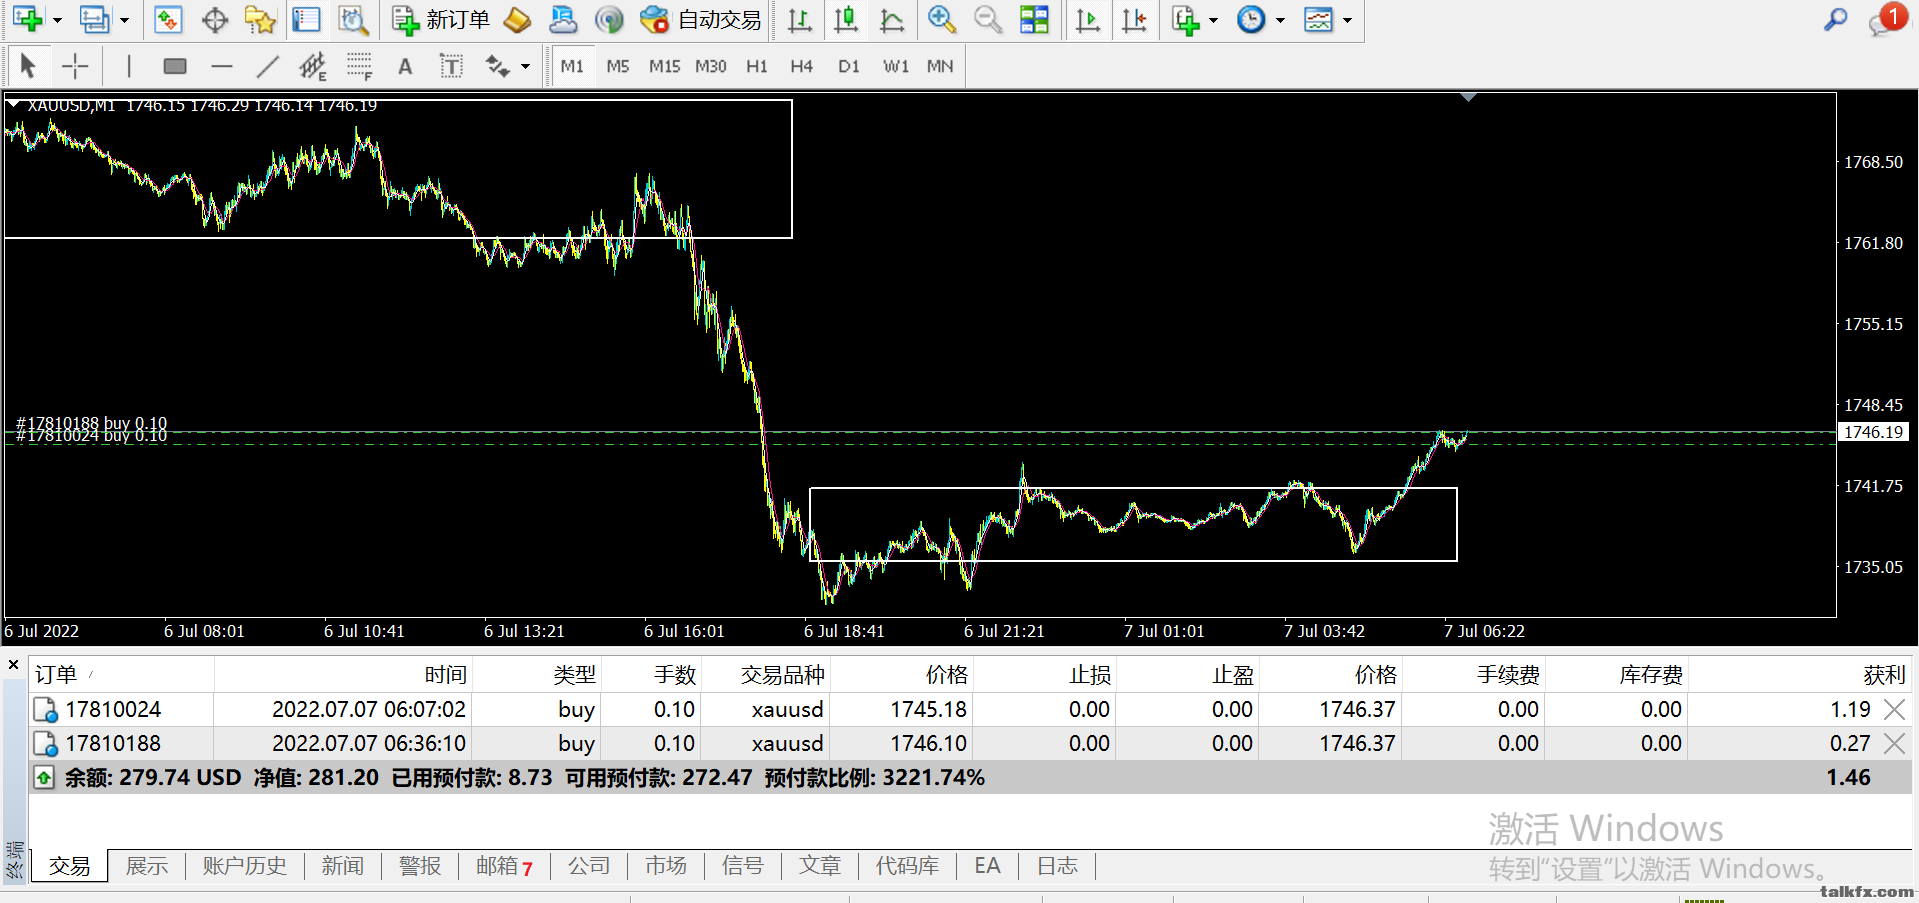The height and width of the screenshot is (903, 1919).
Task: Toggle the 自动交易 auto trading button
Action: click(701, 19)
